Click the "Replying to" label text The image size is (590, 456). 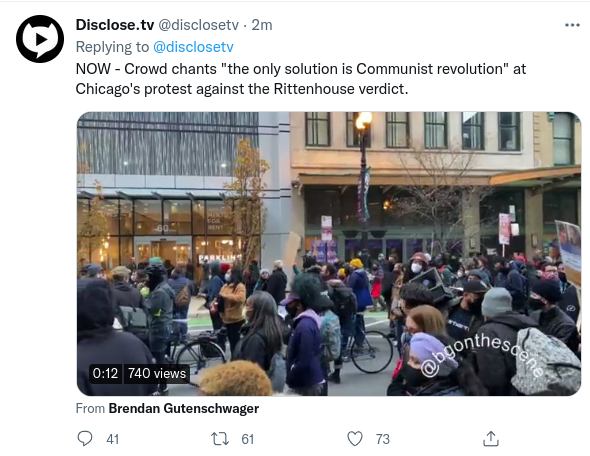click(x=112, y=47)
